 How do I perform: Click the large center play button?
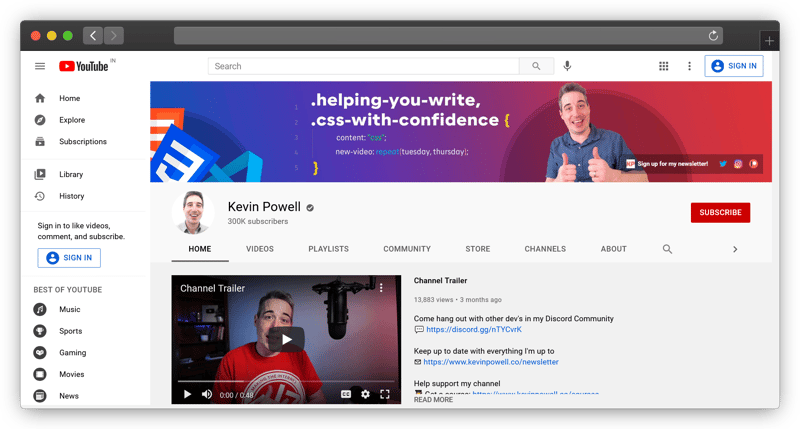point(286,340)
